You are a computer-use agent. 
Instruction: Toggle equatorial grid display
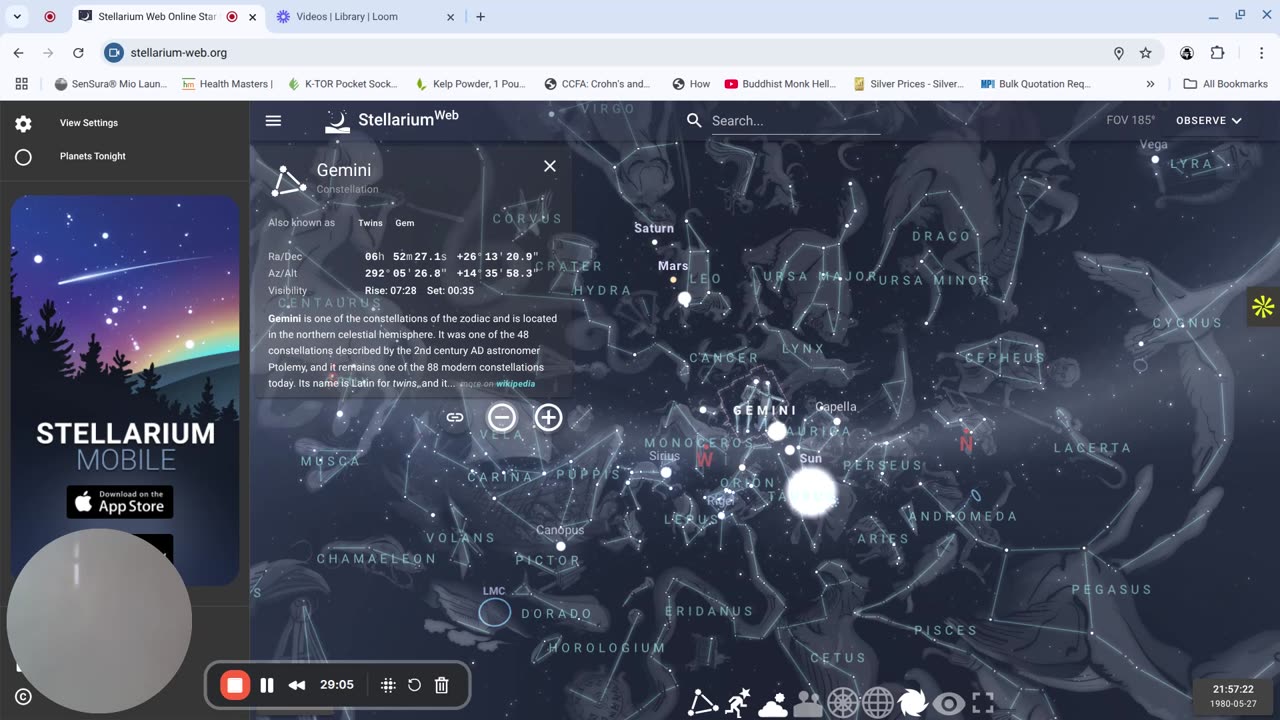(878, 704)
